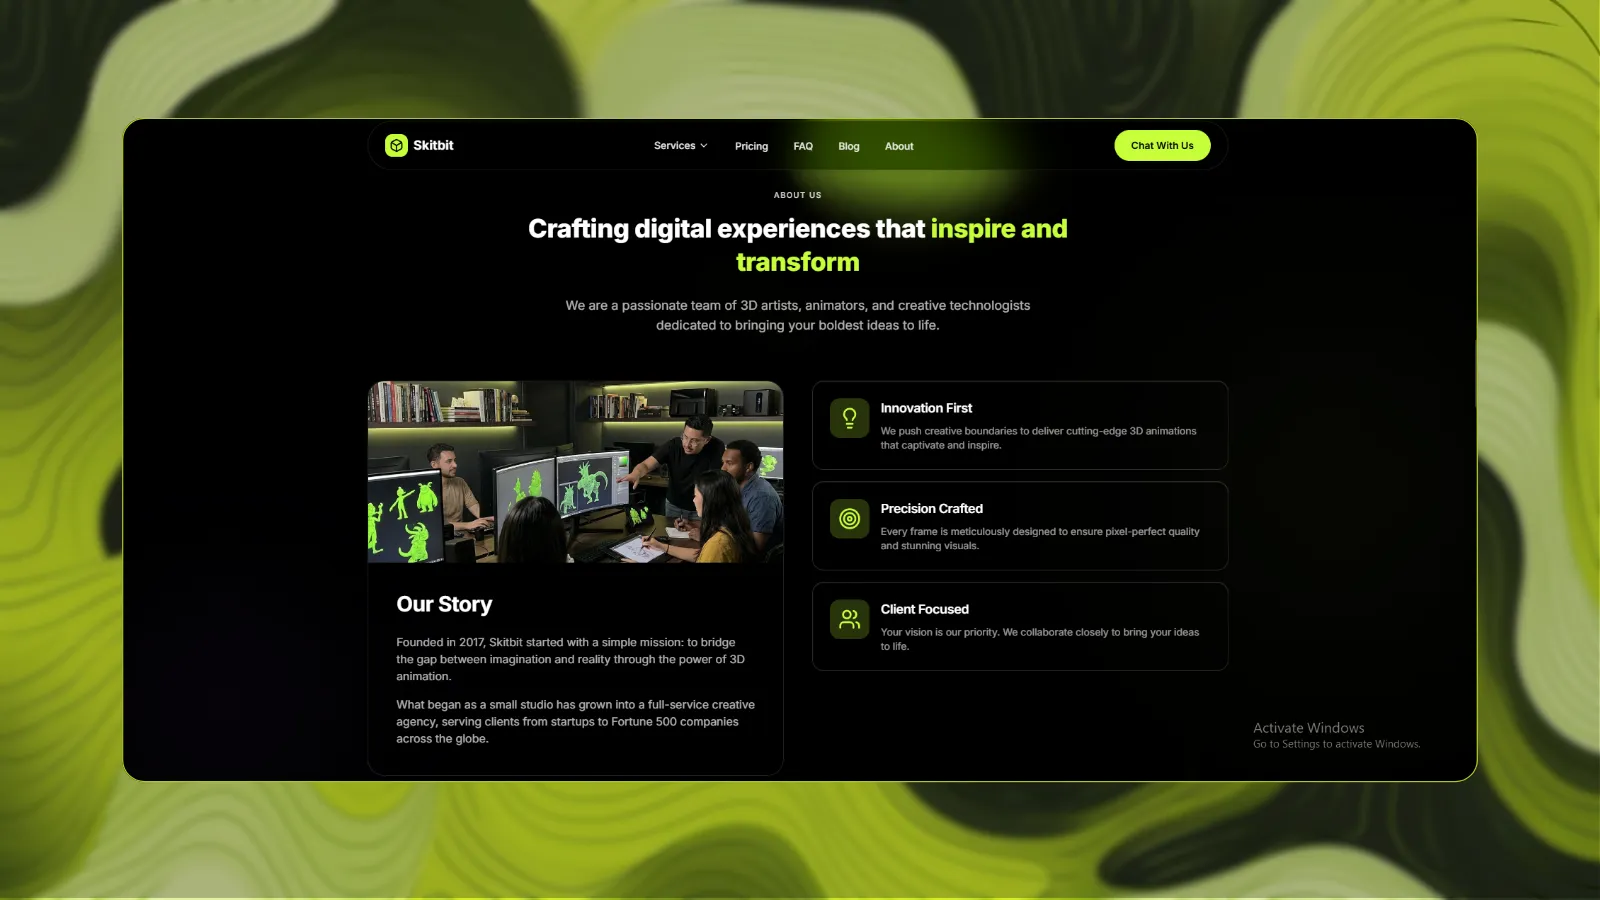The image size is (1600, 900).
Task: Open the FAQ nav item
Action: [x=803, y=147]
